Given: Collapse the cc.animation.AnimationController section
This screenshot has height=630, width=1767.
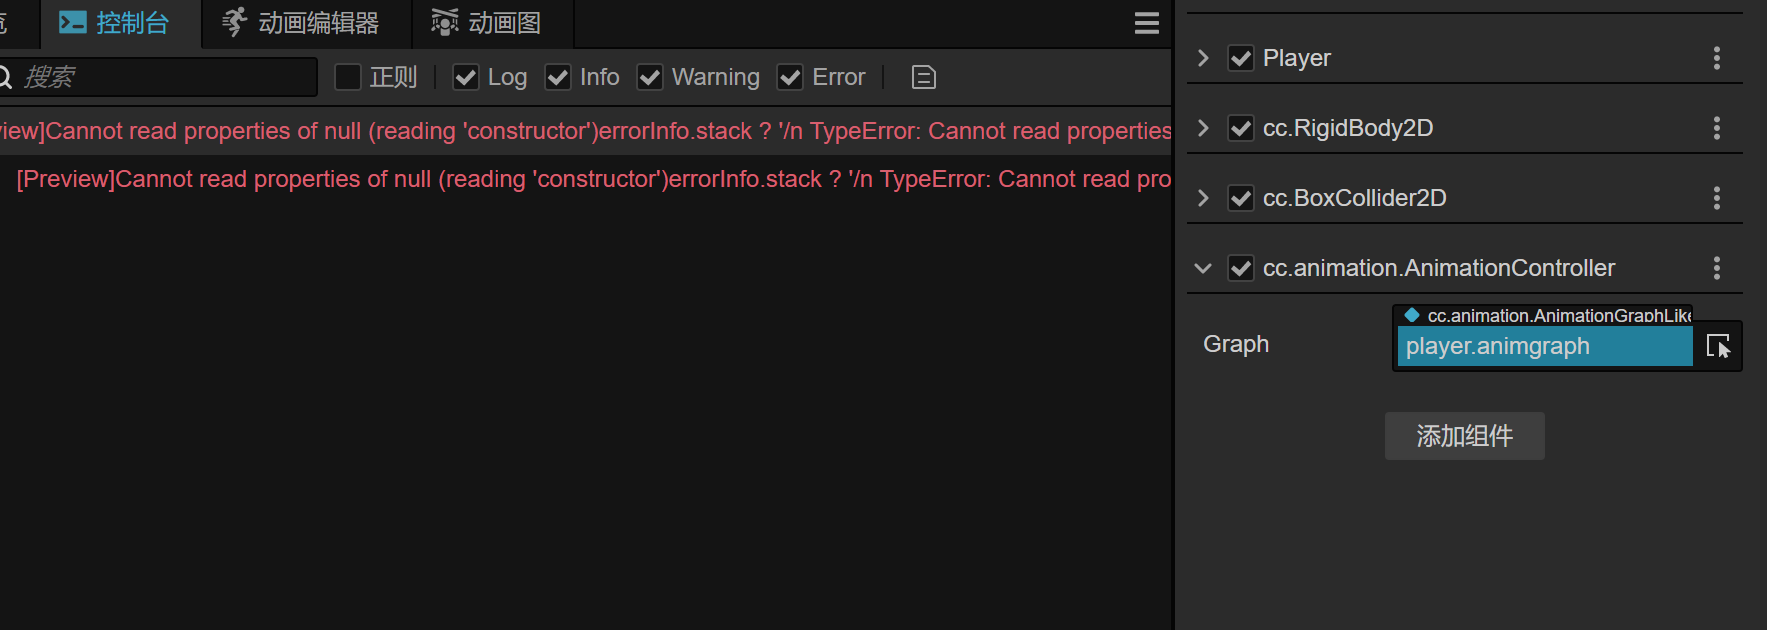Looking at the screenshot, I should click(1203, 268).
